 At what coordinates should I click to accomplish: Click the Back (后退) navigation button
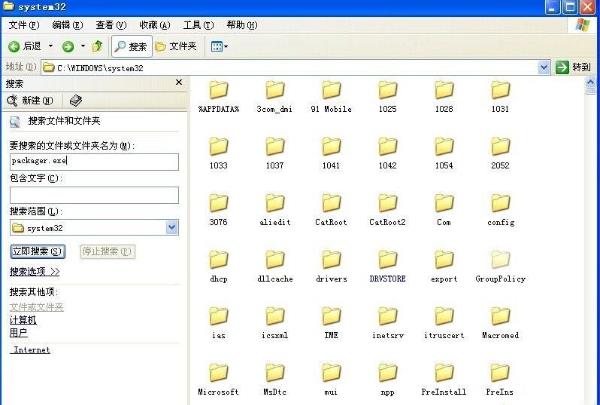[25, 46]
